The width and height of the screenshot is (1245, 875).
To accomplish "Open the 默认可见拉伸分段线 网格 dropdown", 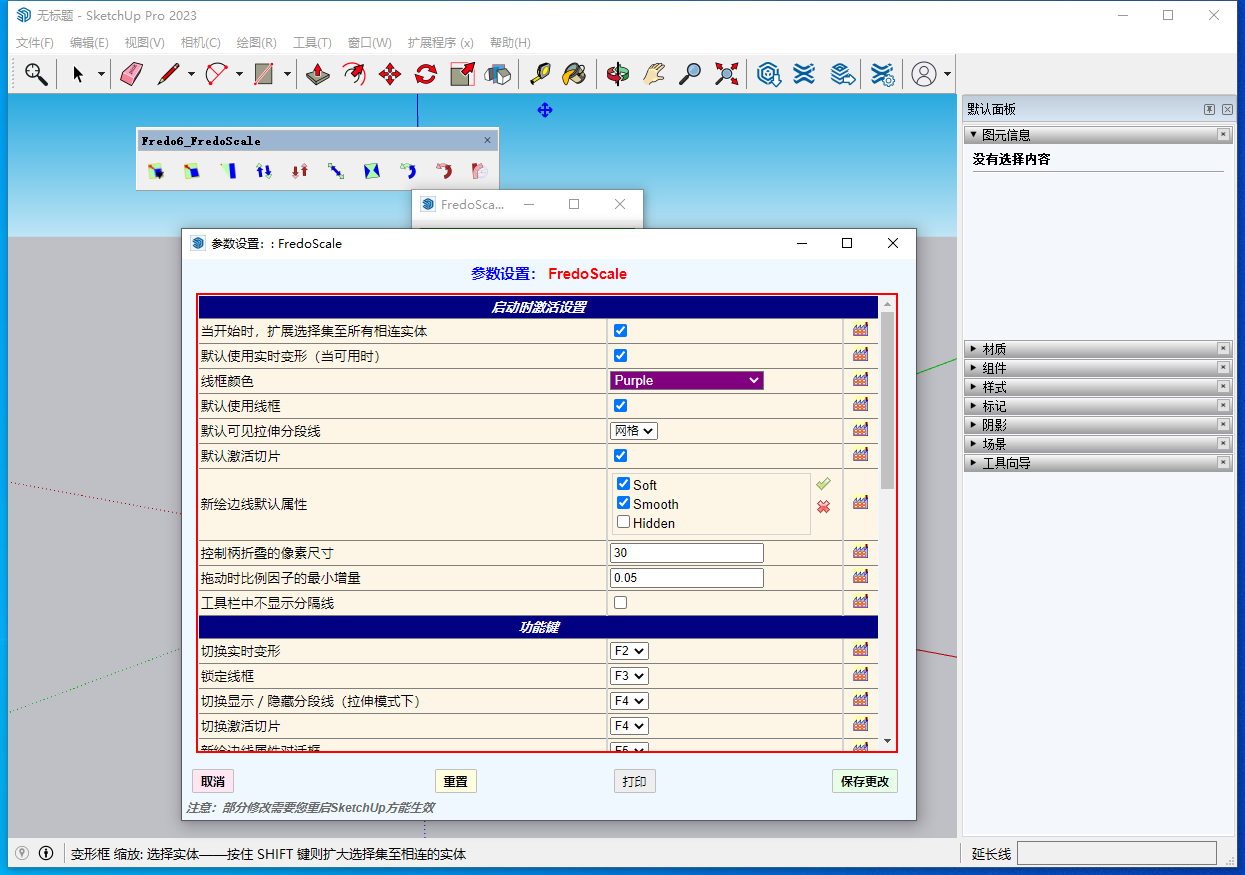I will pyautogui.click(x=634, y=430).
